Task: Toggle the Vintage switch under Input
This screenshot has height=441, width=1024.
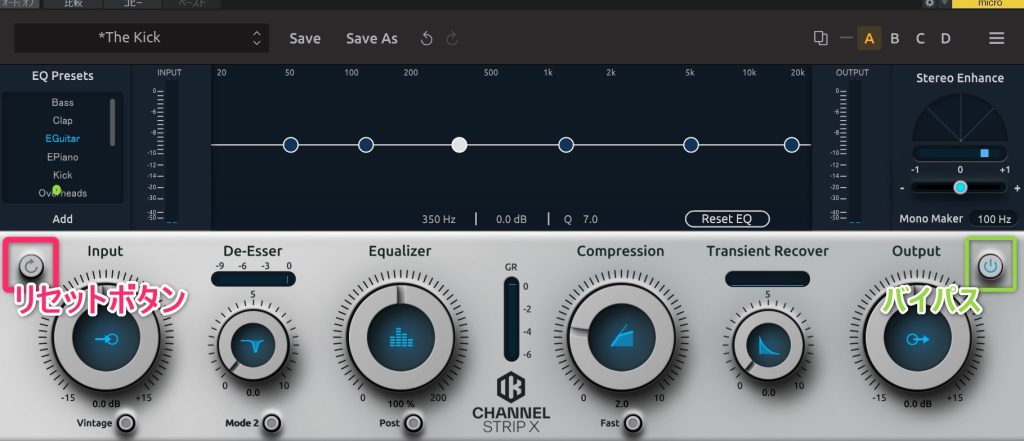Action: [126, 424]
